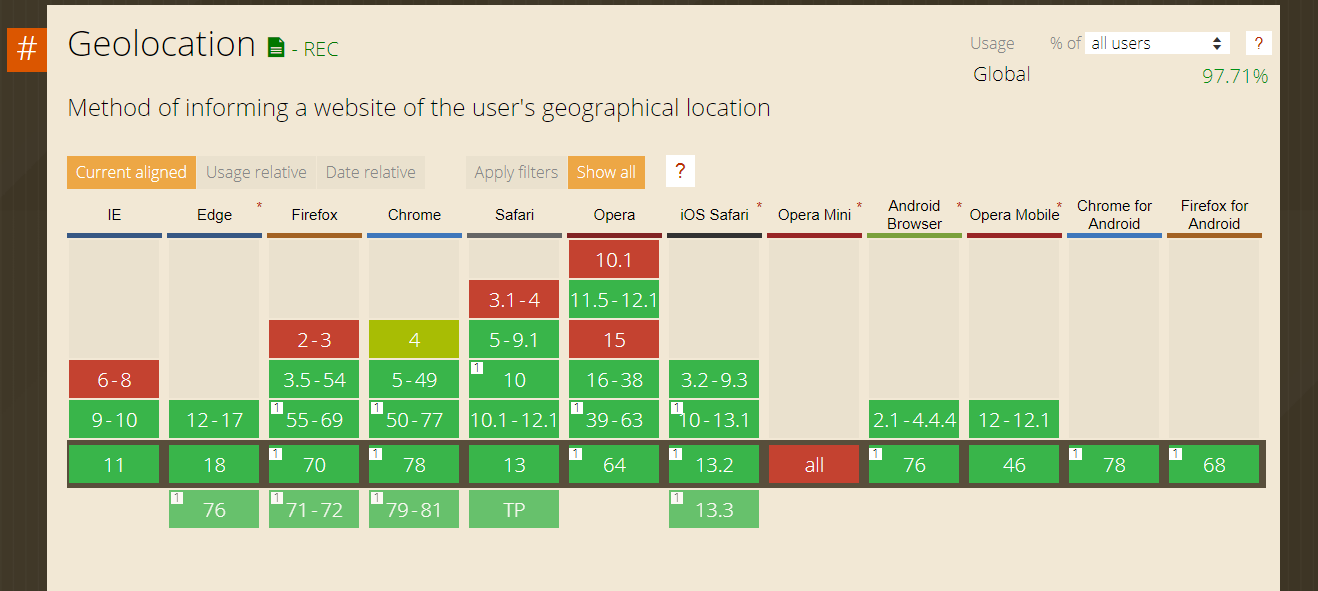Switch to the Usage relative view
1318x591 pixels.
click(x=256, y=171)
